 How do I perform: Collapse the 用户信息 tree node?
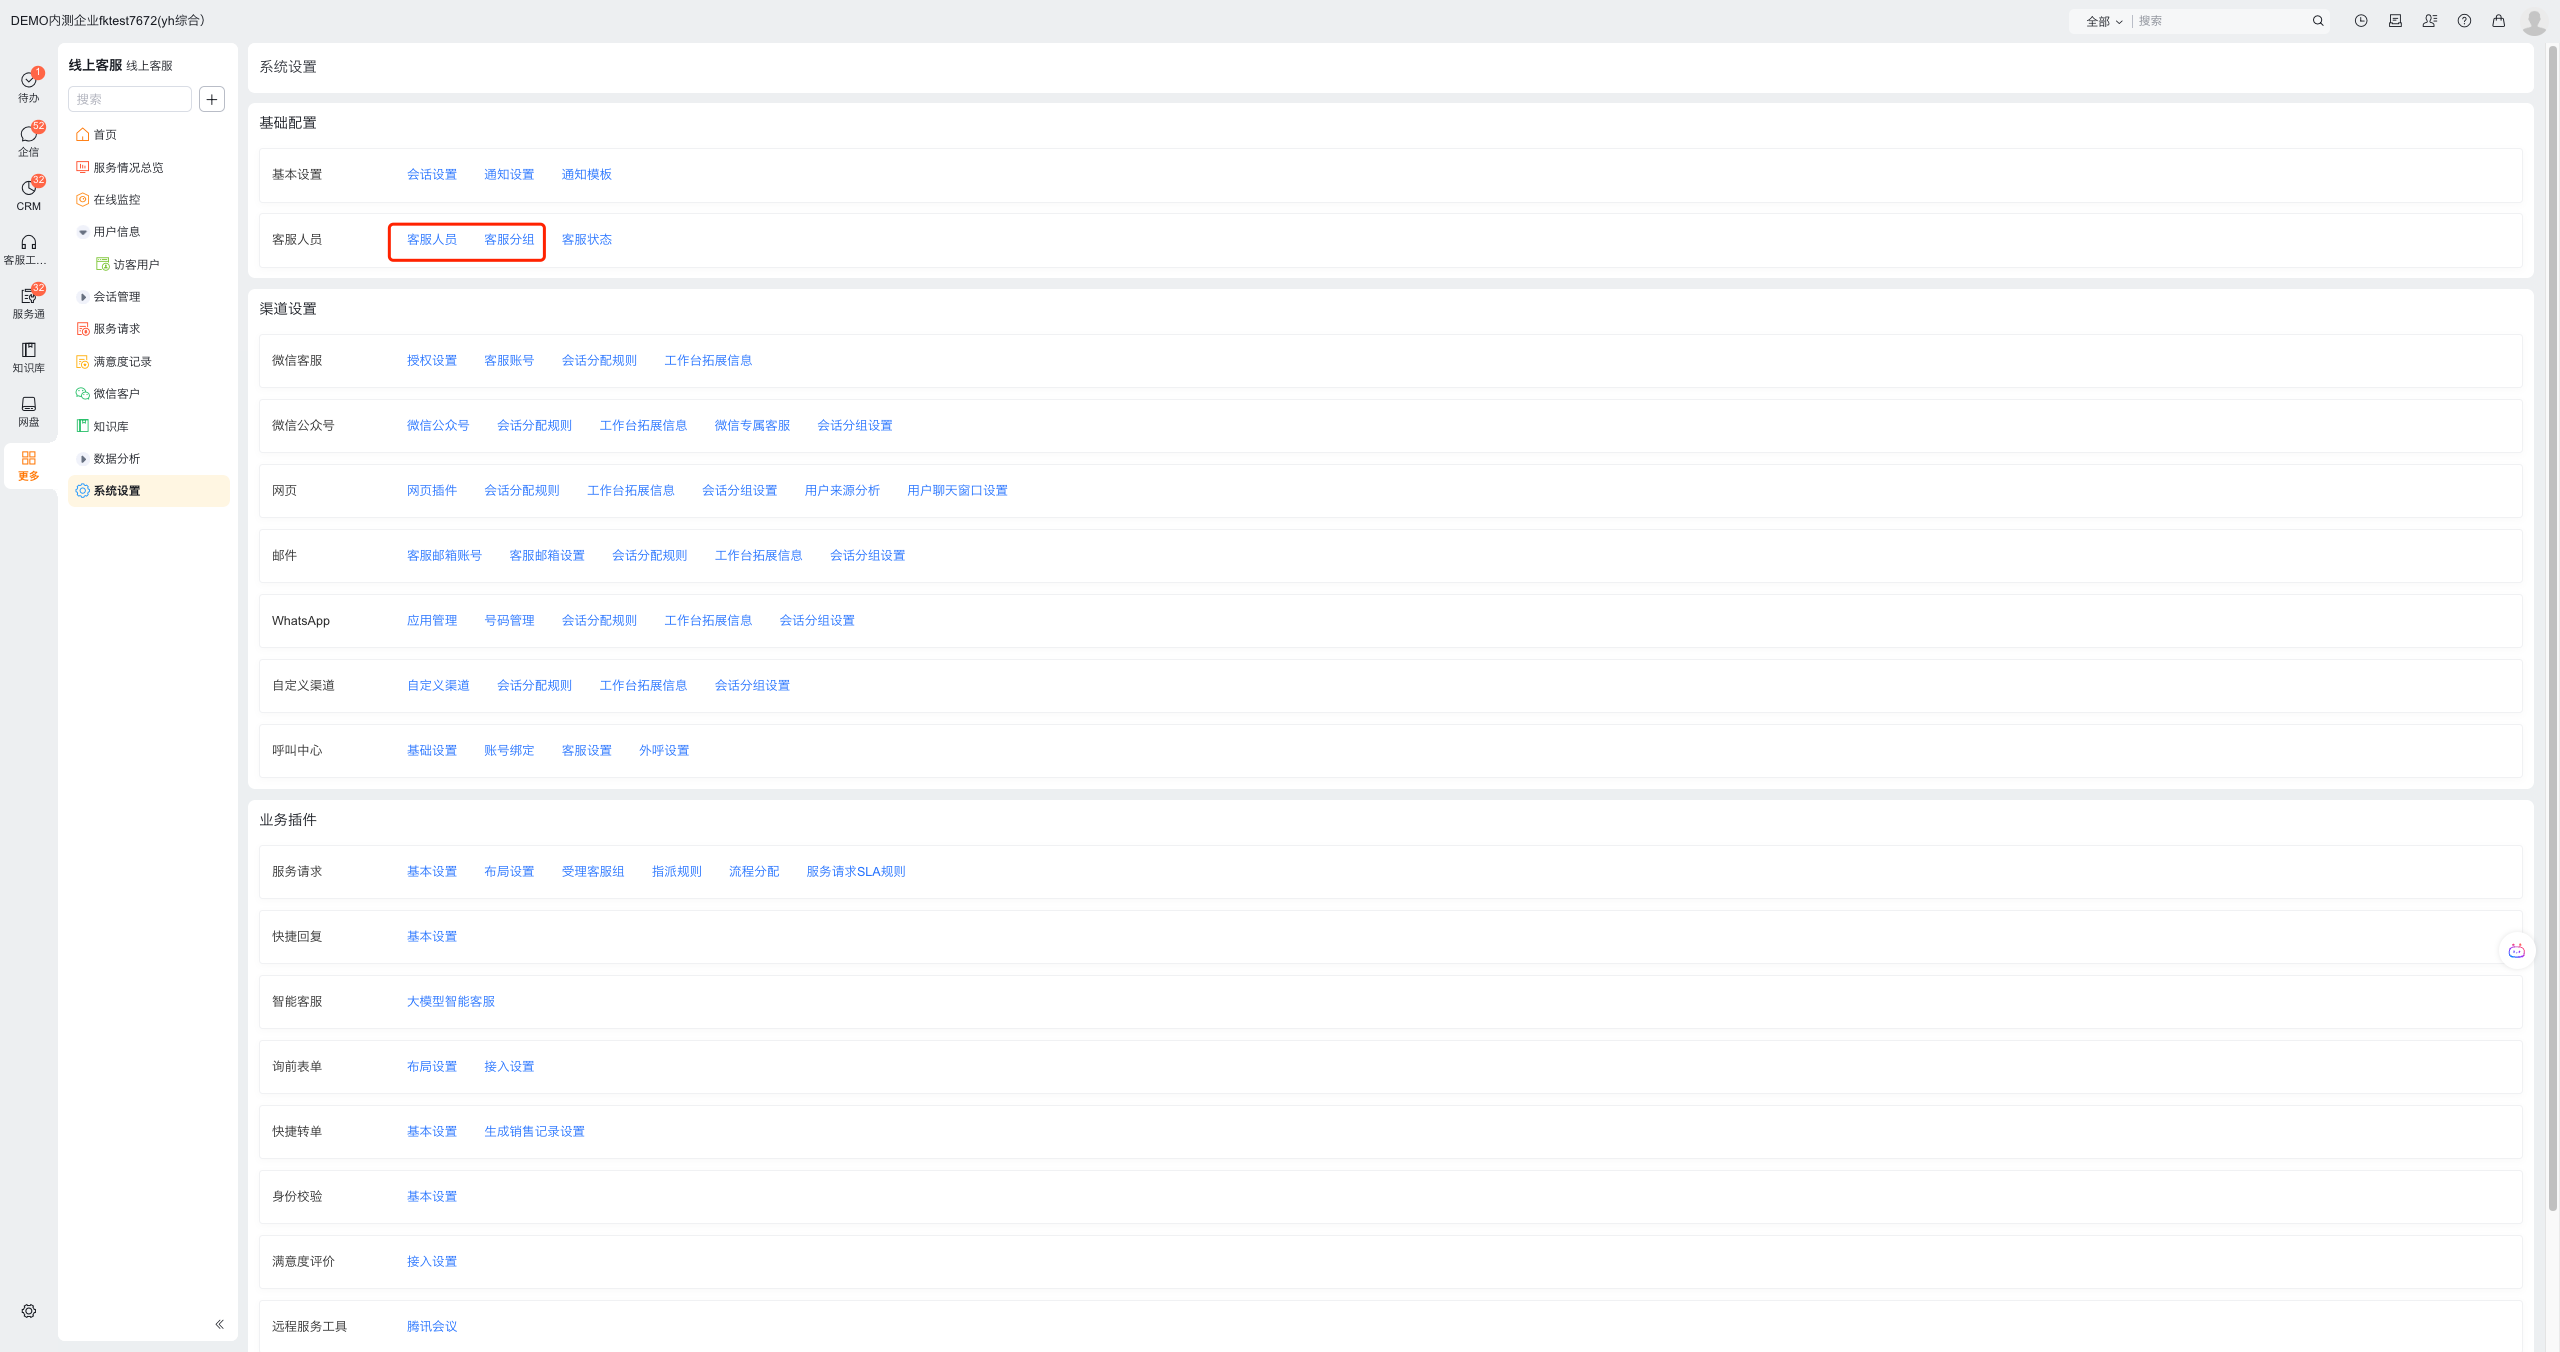tap(83, 232)
